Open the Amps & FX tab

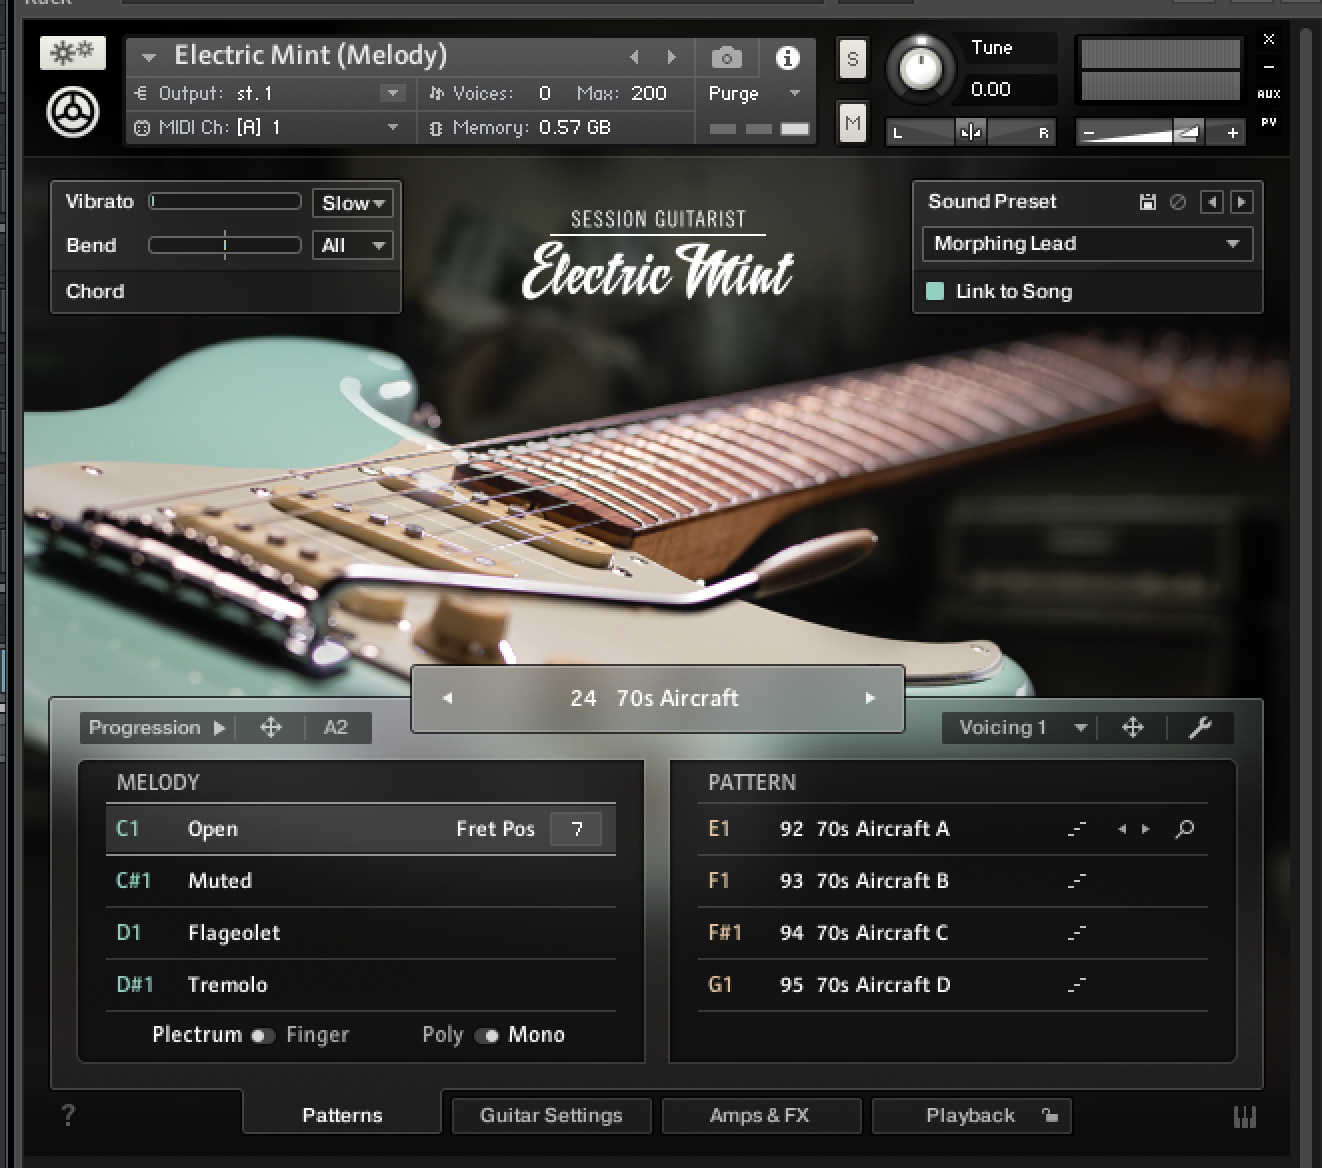pyautogui.click(x=760, y=1115)
